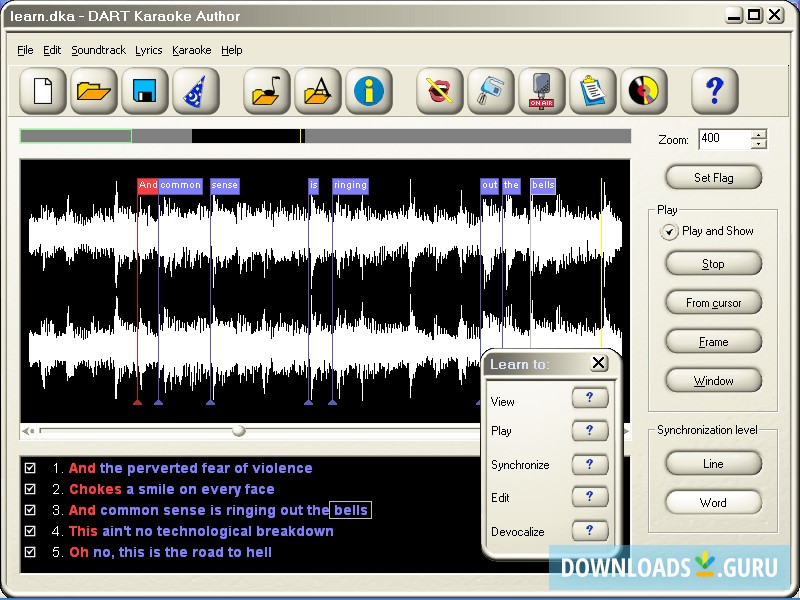Launch the wizard hat icon

pos(196,92)
